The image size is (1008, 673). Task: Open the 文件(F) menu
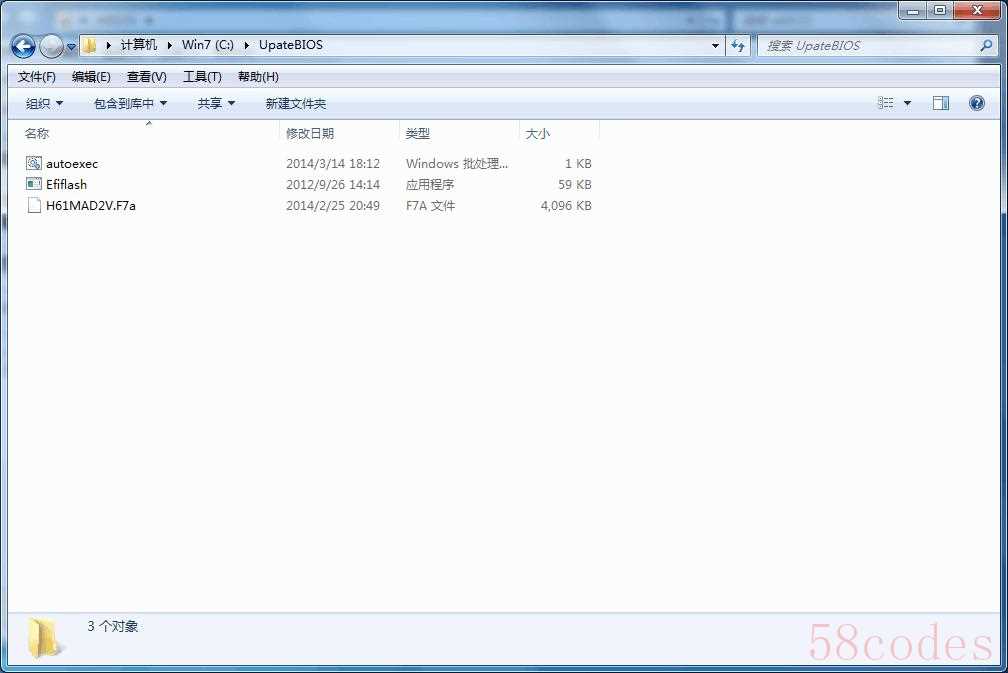[37, 77]
